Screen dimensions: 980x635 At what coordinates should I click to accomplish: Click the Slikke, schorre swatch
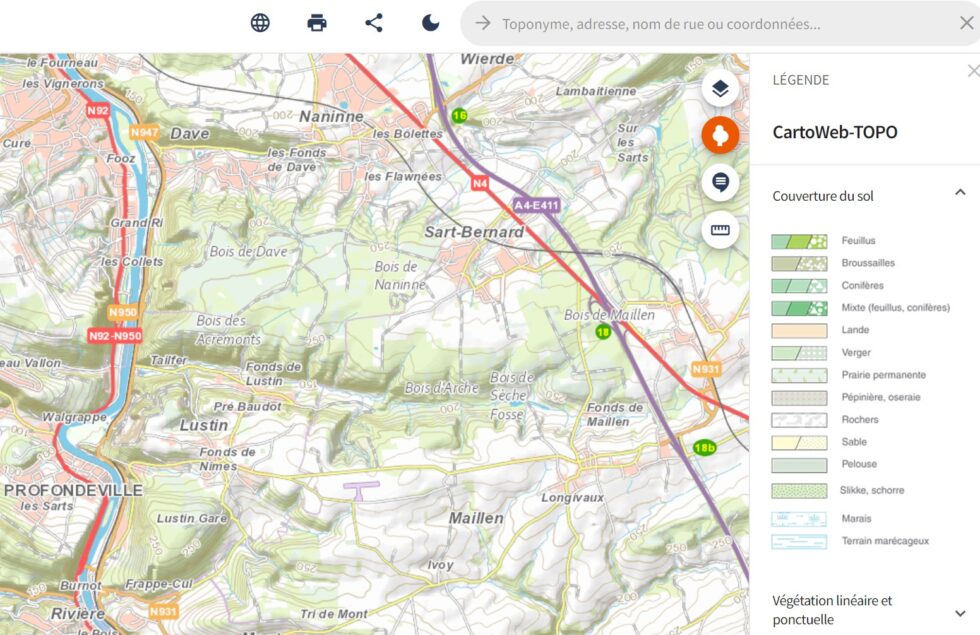pos(799,491)
